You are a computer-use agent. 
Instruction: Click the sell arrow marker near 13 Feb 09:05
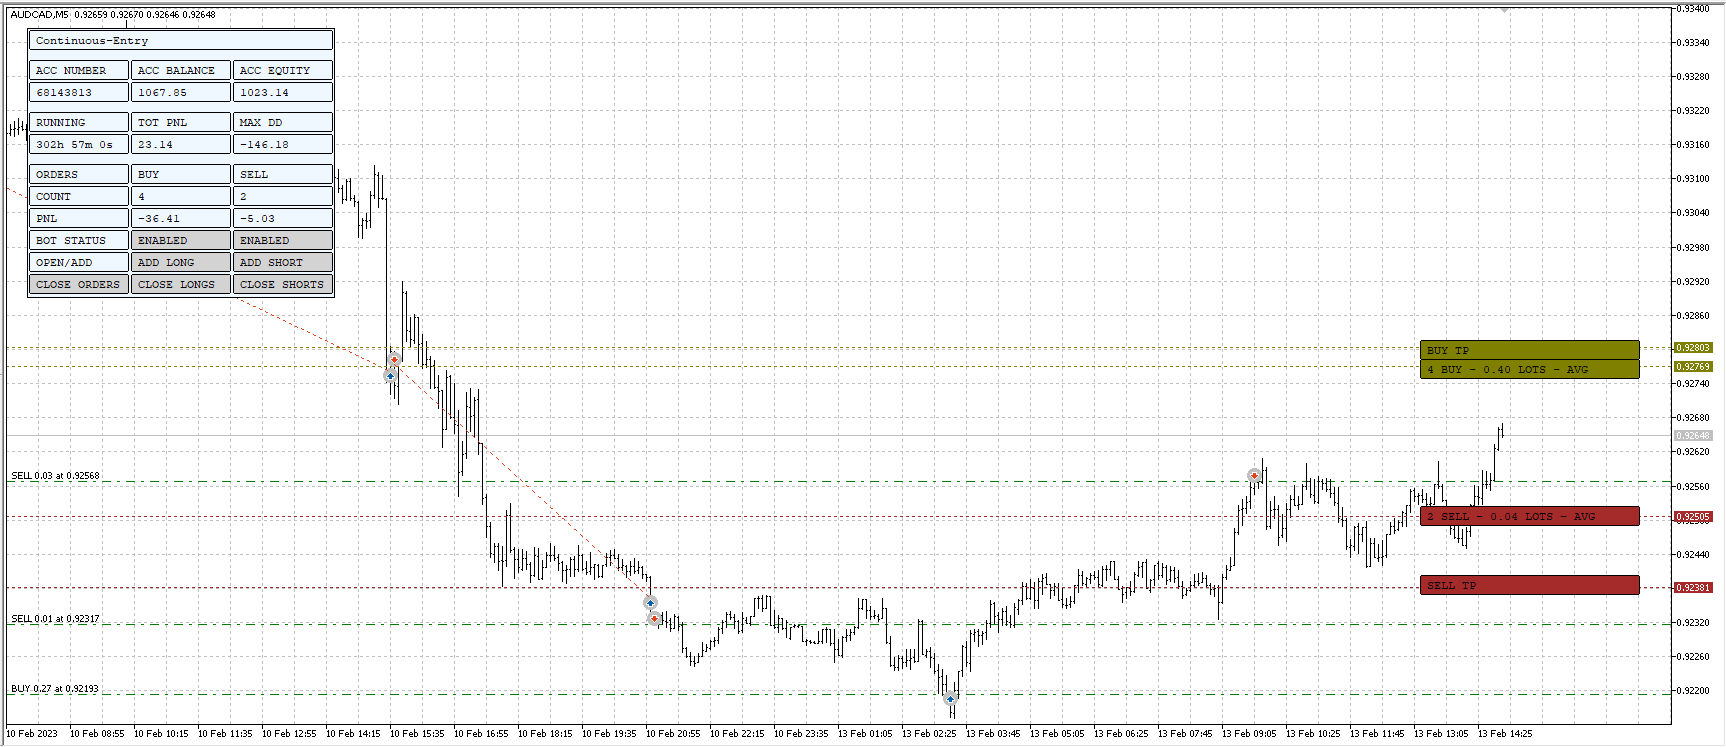1254,476
